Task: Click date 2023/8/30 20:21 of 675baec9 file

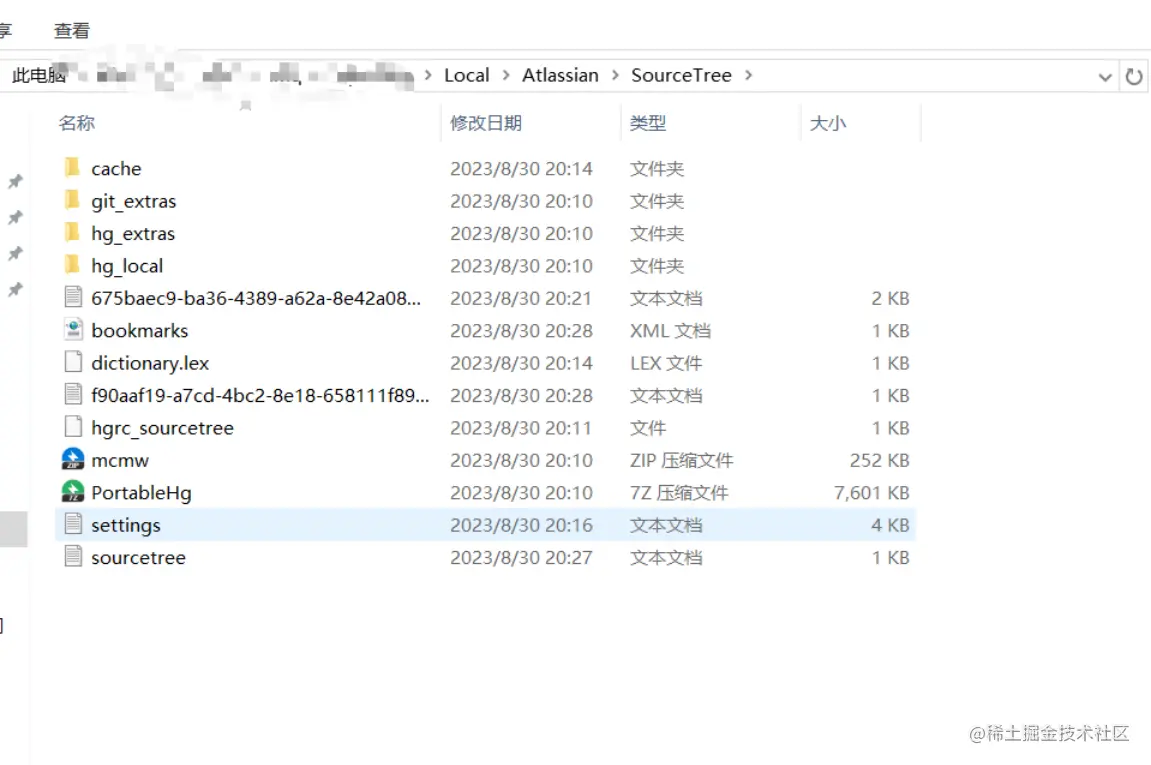Action: (521, 298)
